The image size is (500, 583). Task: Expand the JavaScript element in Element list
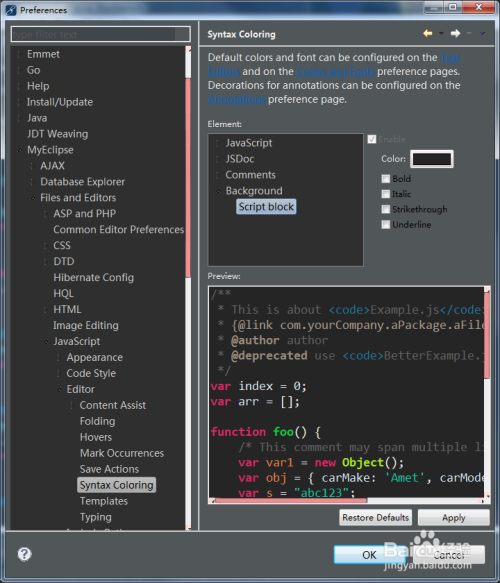point(218,143)
